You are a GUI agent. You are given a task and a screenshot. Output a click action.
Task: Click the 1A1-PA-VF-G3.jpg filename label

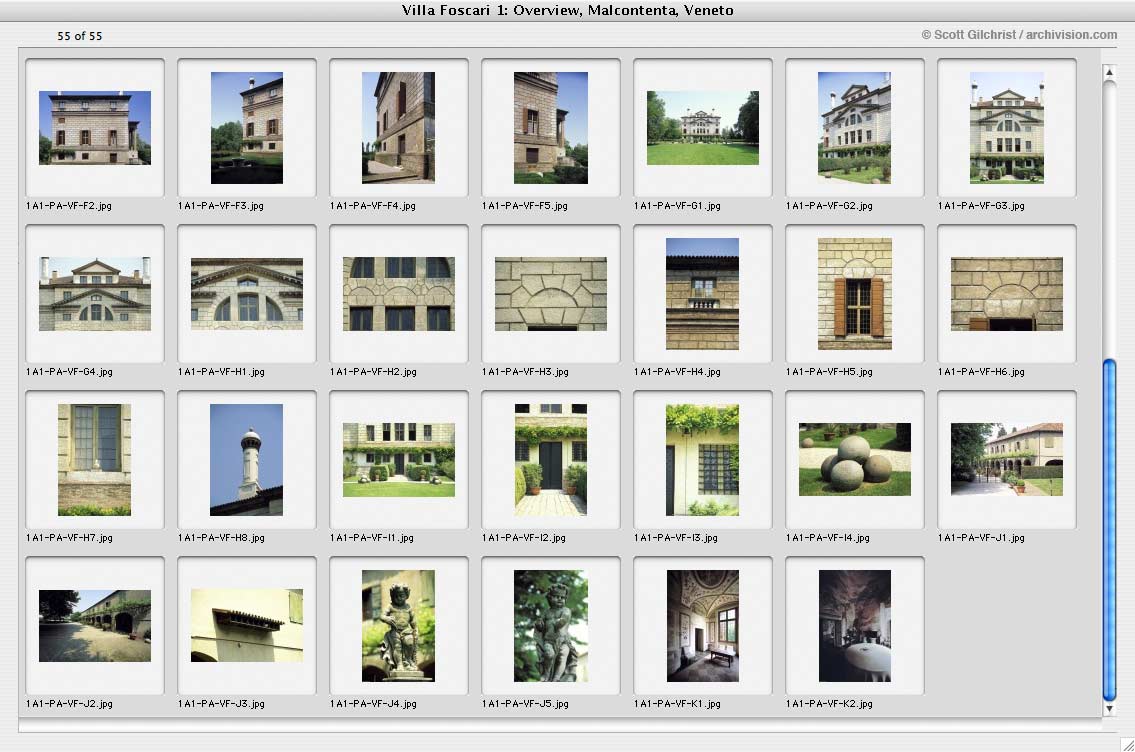(982, 206)
